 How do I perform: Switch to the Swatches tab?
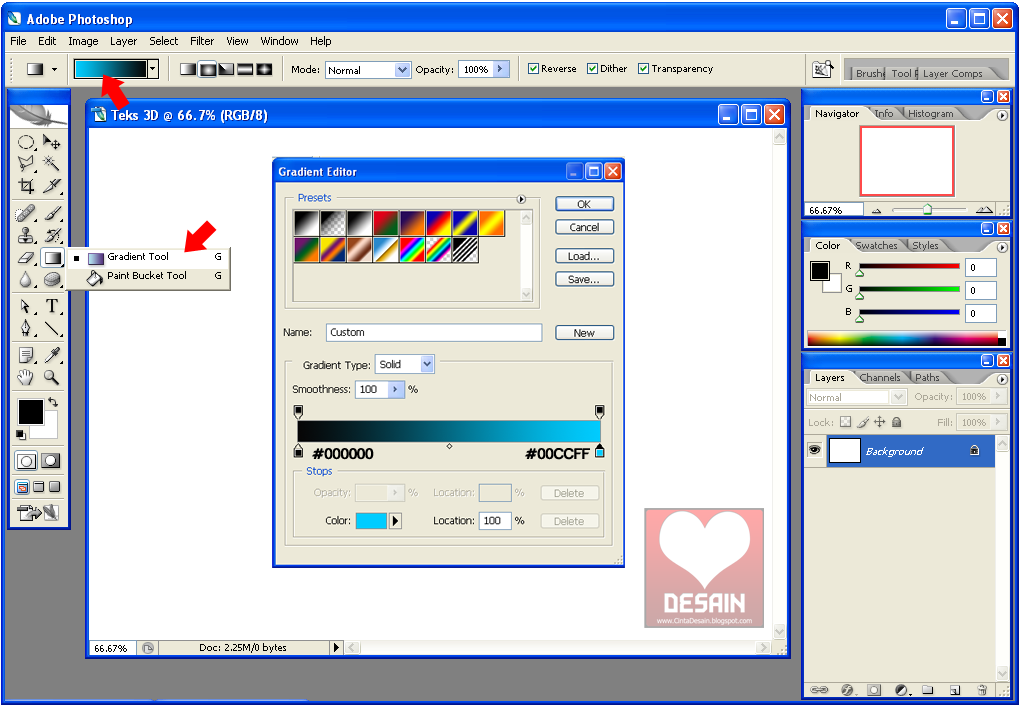[876, 245]
